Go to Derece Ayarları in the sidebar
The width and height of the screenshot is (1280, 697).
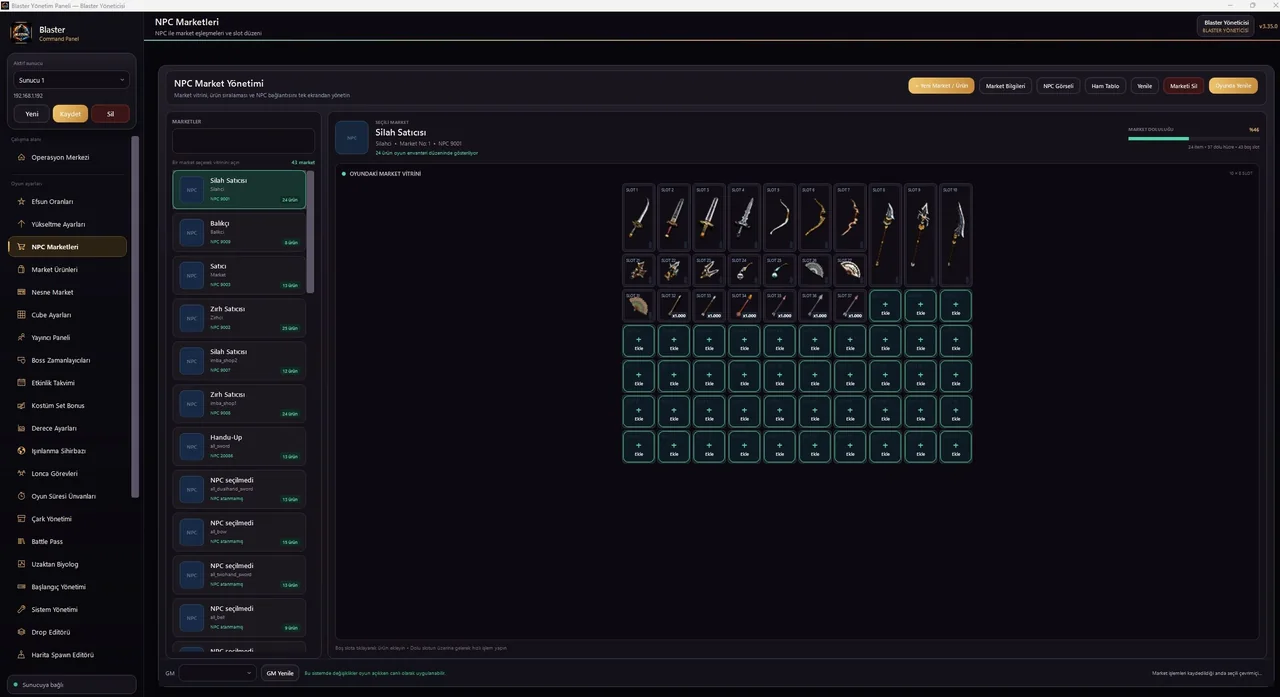[x=67, y=428]
